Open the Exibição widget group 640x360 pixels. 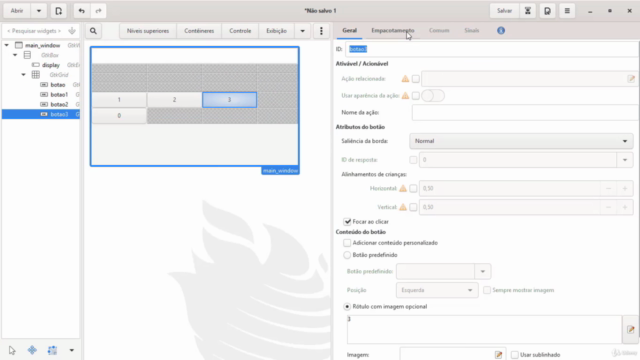pyautogui.click(x=276, y=31)
